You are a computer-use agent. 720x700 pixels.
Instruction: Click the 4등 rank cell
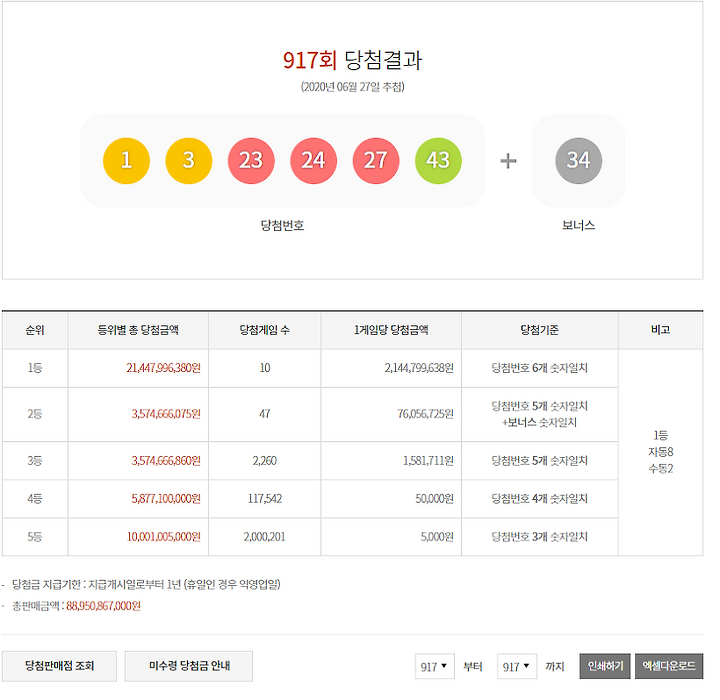(35, 499)
